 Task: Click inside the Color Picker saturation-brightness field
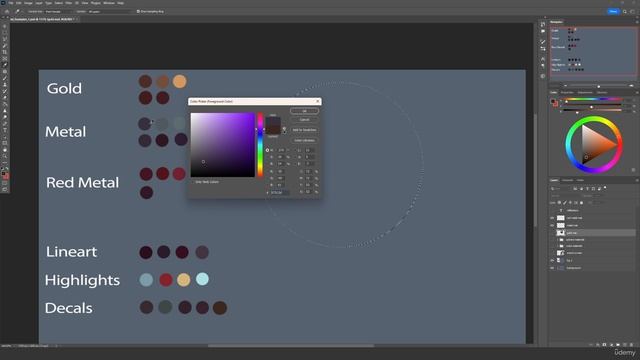pos(222,145)
